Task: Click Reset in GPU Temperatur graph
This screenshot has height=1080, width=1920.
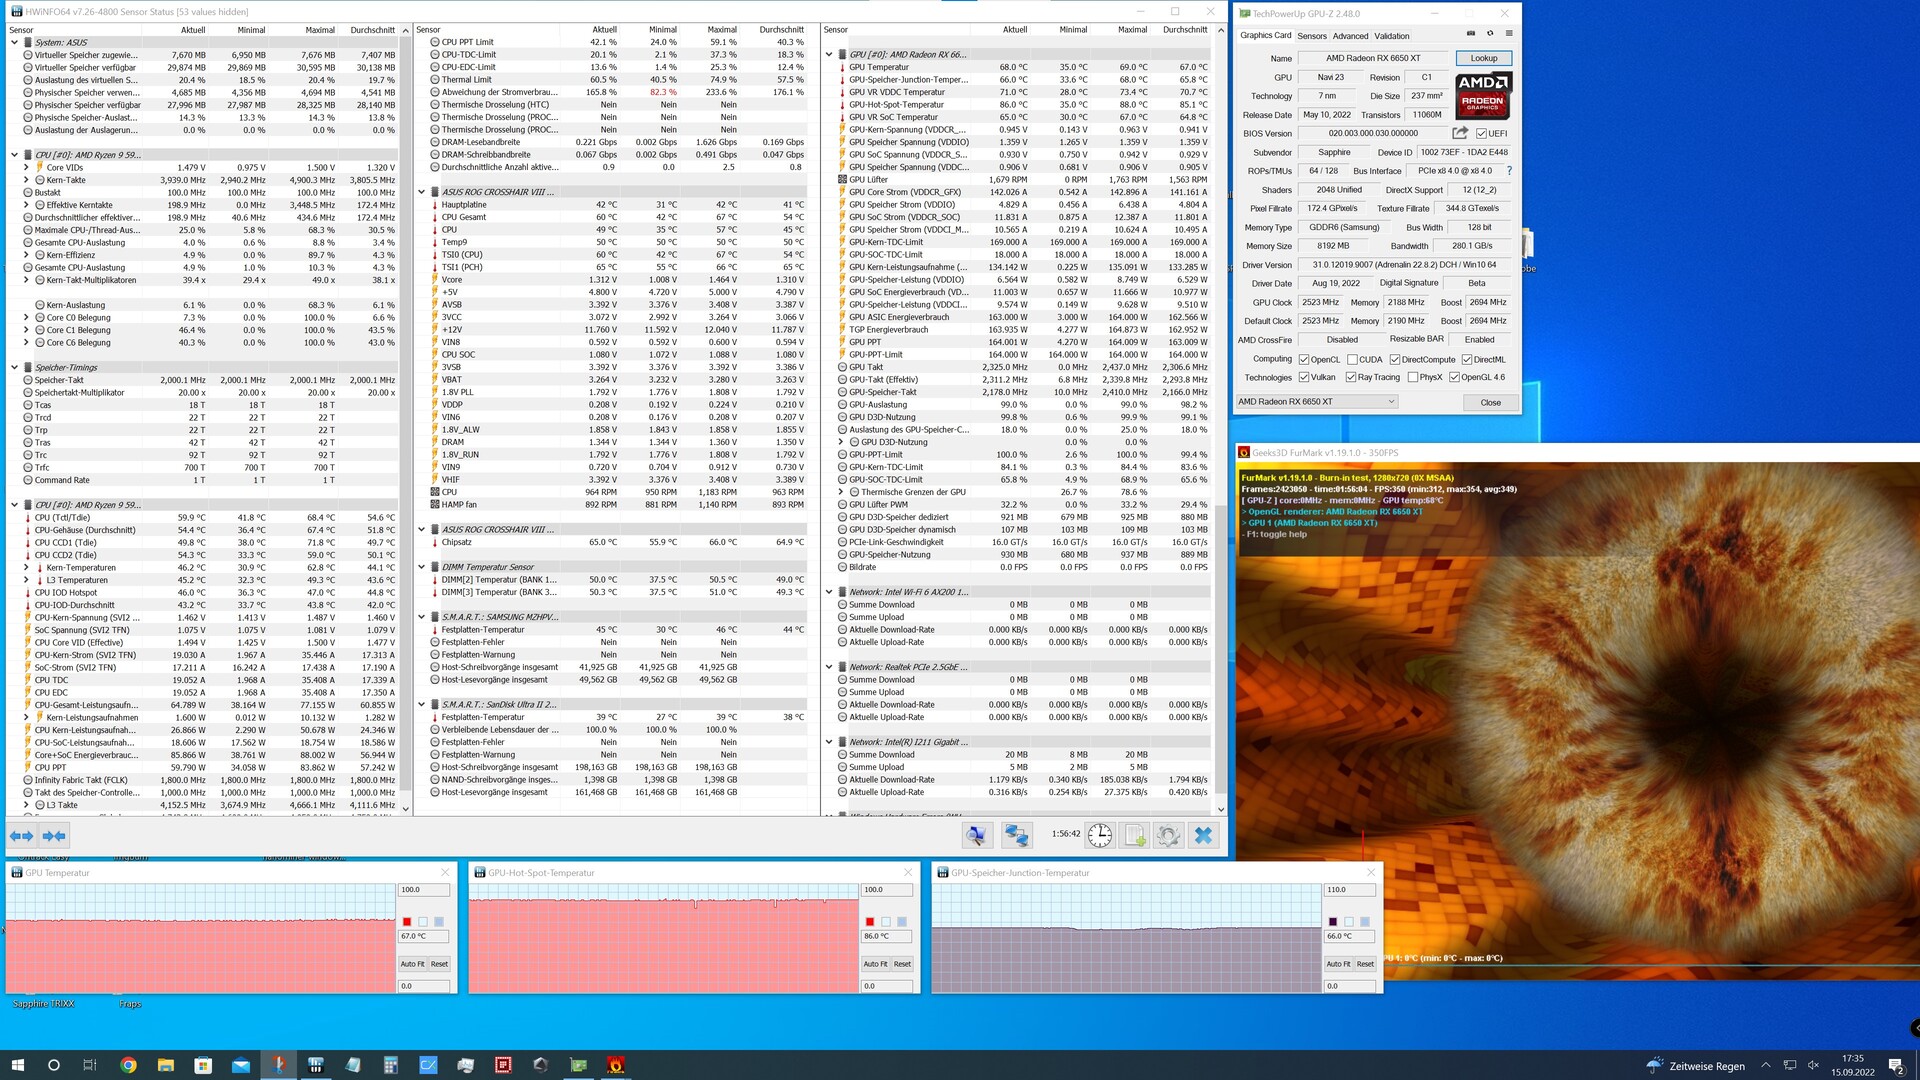Action: point(439,964)
